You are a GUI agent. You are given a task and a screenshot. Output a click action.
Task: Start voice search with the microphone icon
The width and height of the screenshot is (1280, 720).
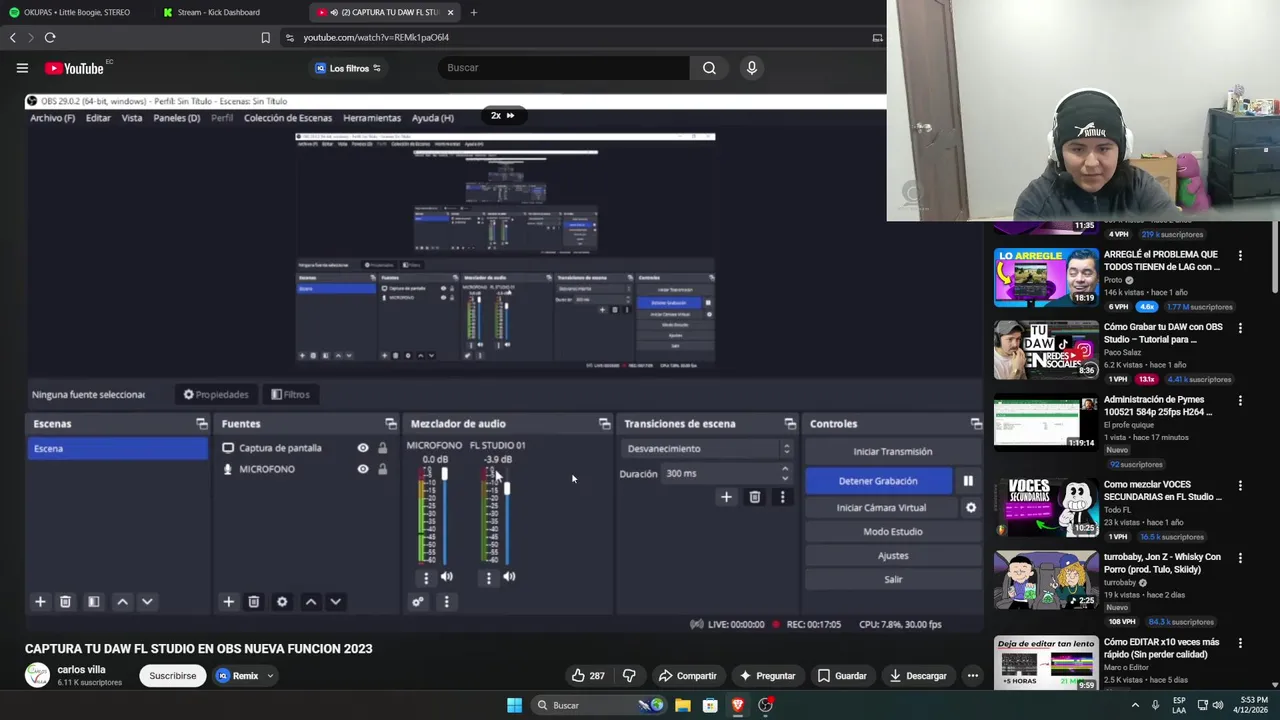(752, 68)
